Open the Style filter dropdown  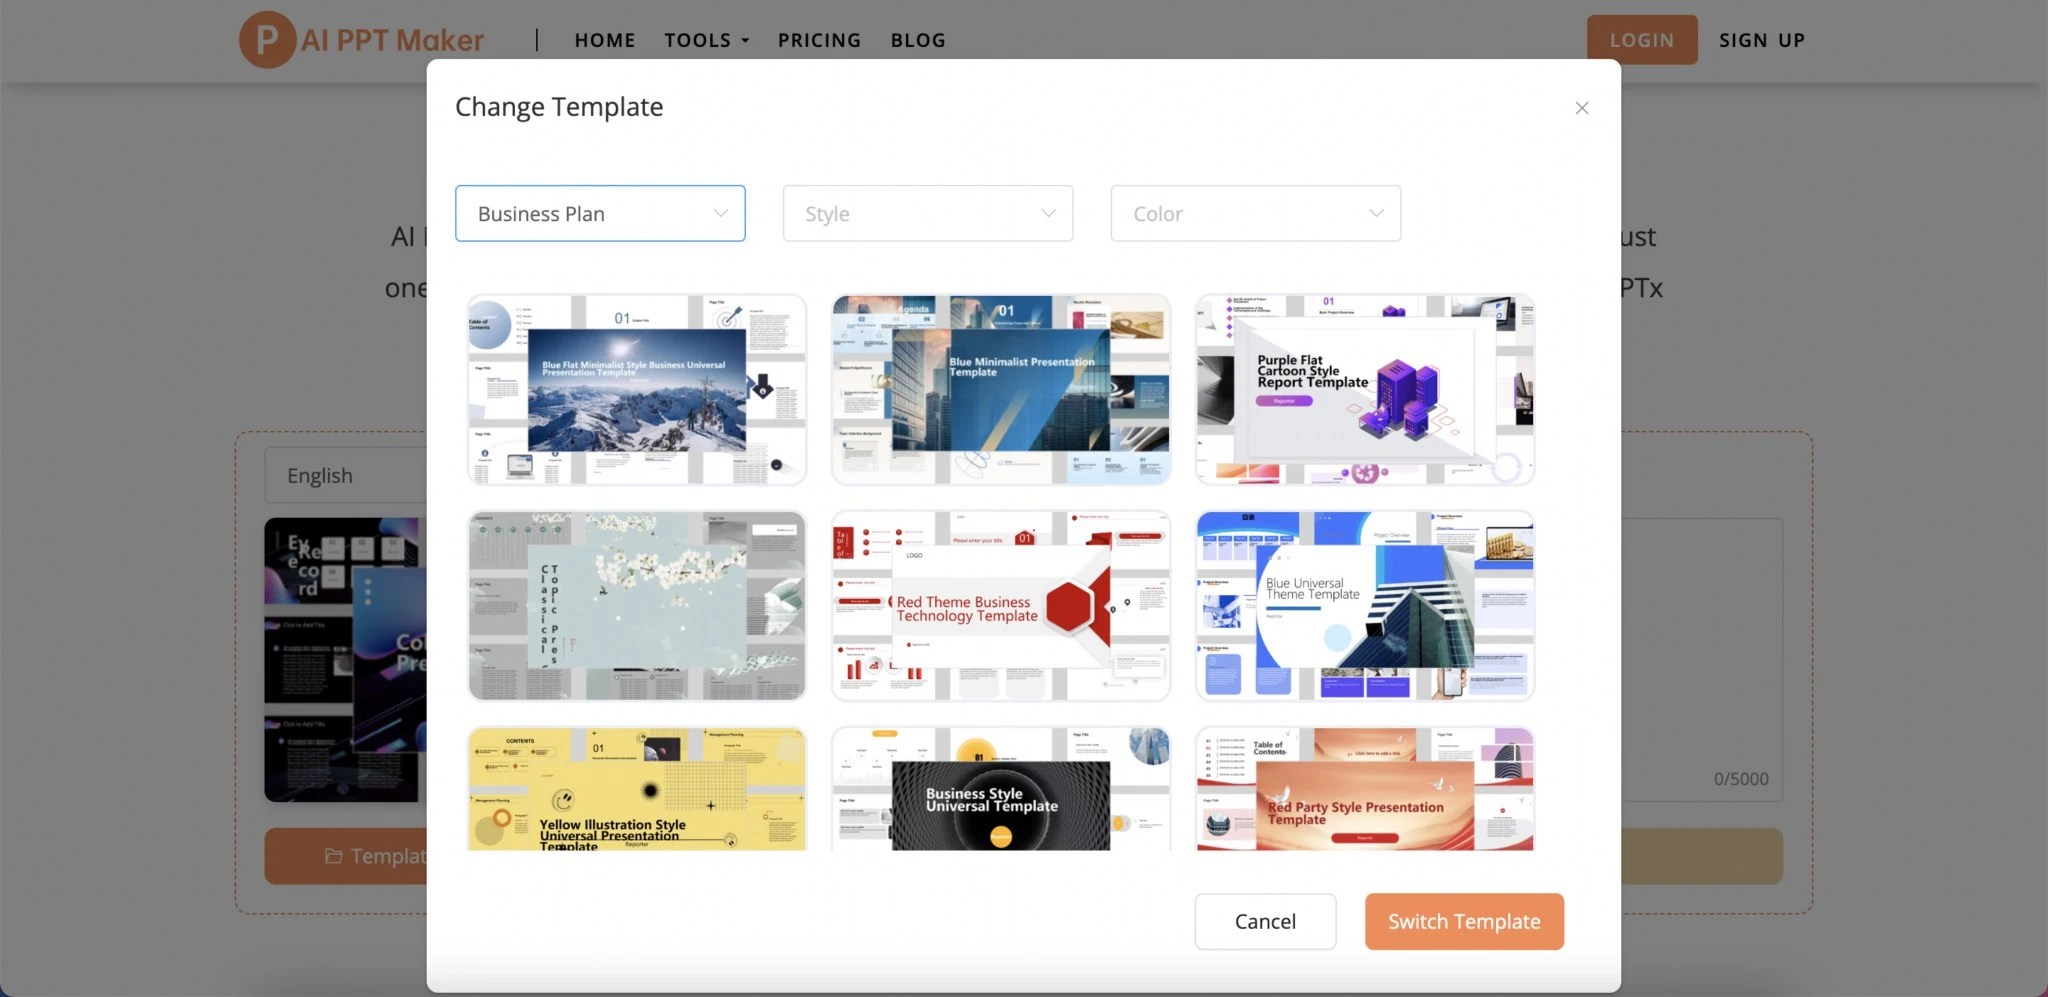tap(926, 213)
